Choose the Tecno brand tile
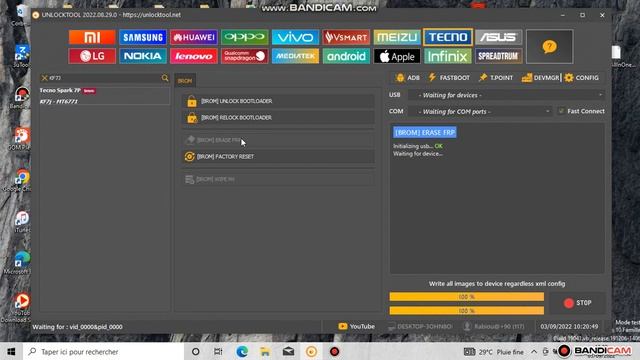640x360 pixels. tap(448, 37)
